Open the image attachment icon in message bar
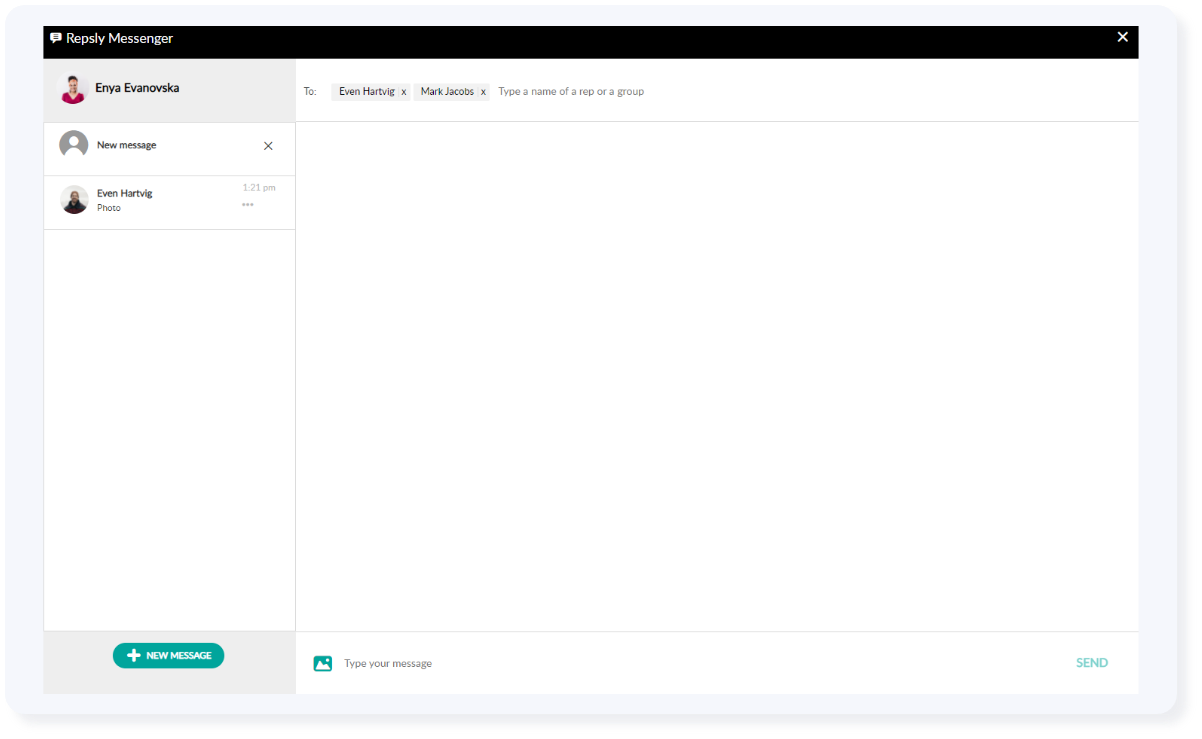 click(x=323, y=662)
